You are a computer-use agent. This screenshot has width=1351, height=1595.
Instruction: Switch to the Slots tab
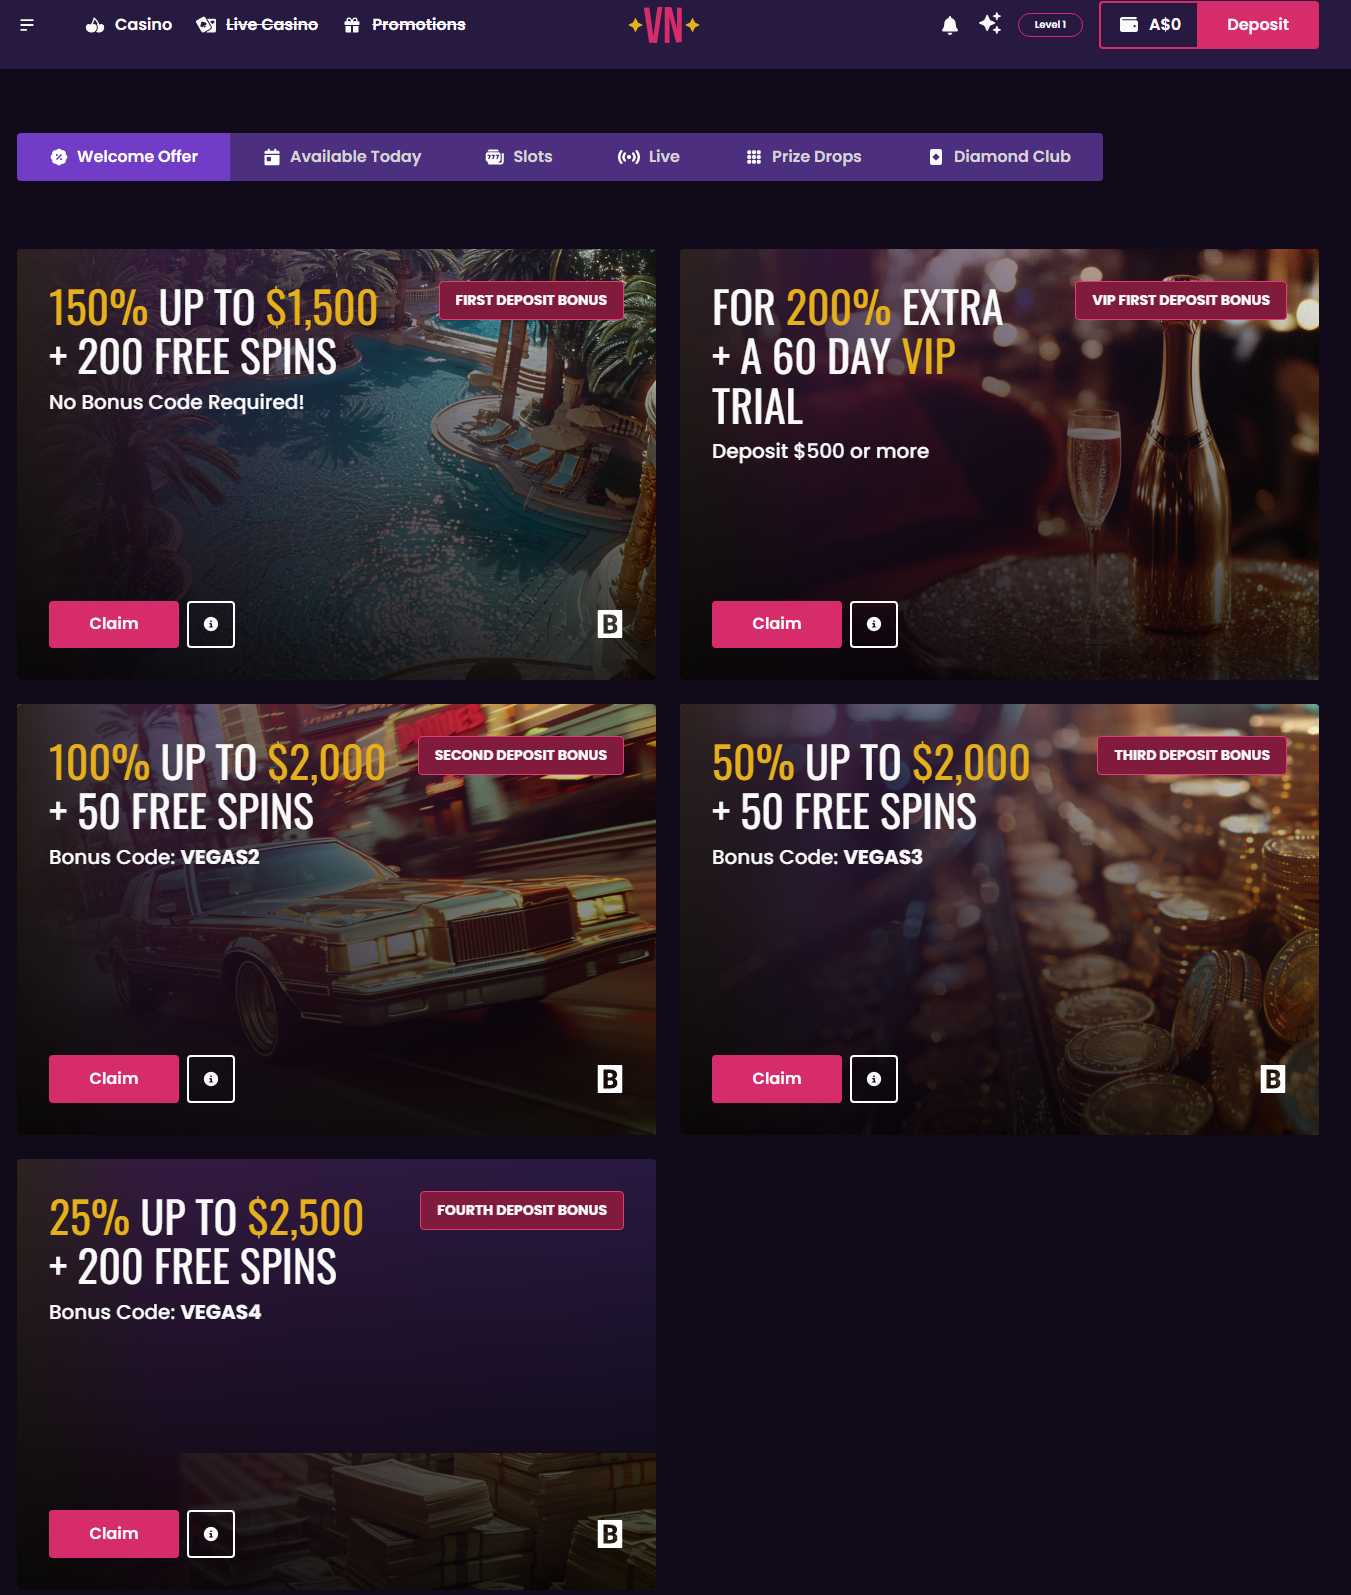(x=518, y=157)
